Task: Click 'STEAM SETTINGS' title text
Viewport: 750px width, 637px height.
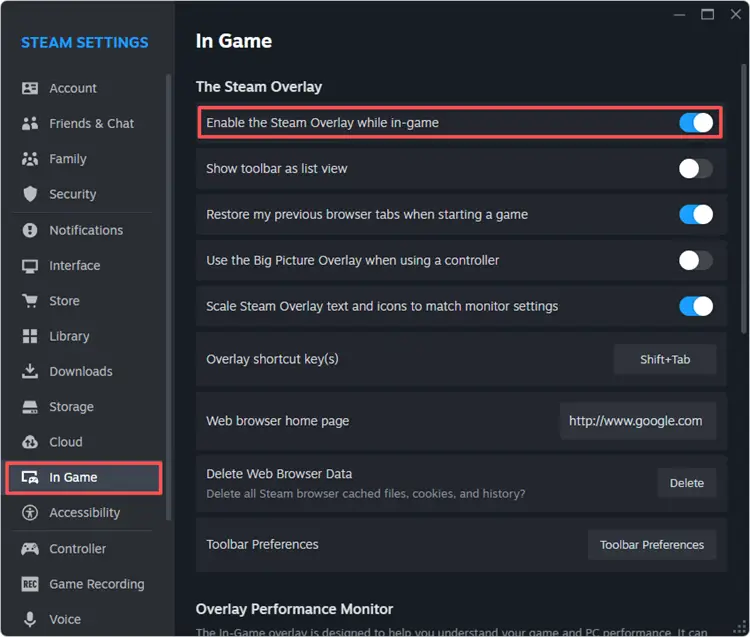Action: [85, 43]
